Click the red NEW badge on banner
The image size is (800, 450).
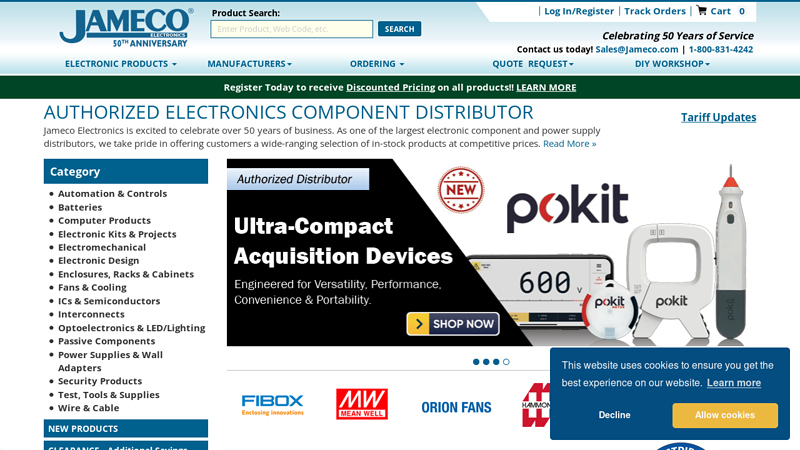click(x=461, y=189)
